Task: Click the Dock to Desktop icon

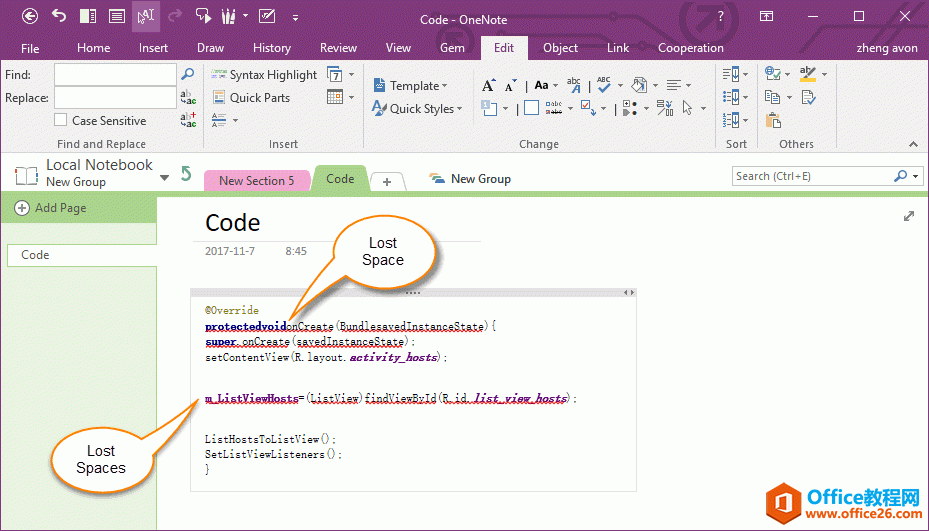Action: coord(88,16)
